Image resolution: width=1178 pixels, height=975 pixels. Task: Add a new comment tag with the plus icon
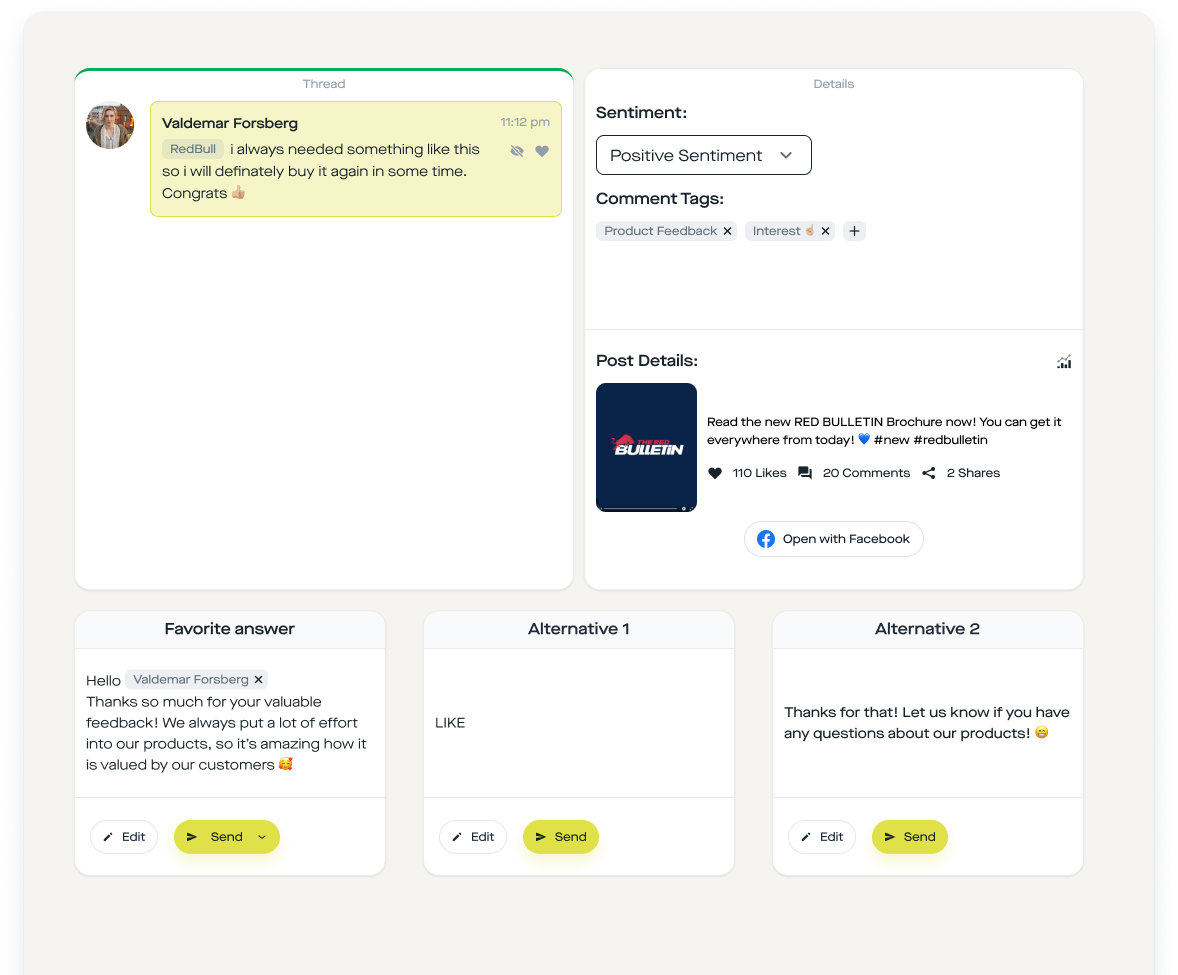pos(854,231)
